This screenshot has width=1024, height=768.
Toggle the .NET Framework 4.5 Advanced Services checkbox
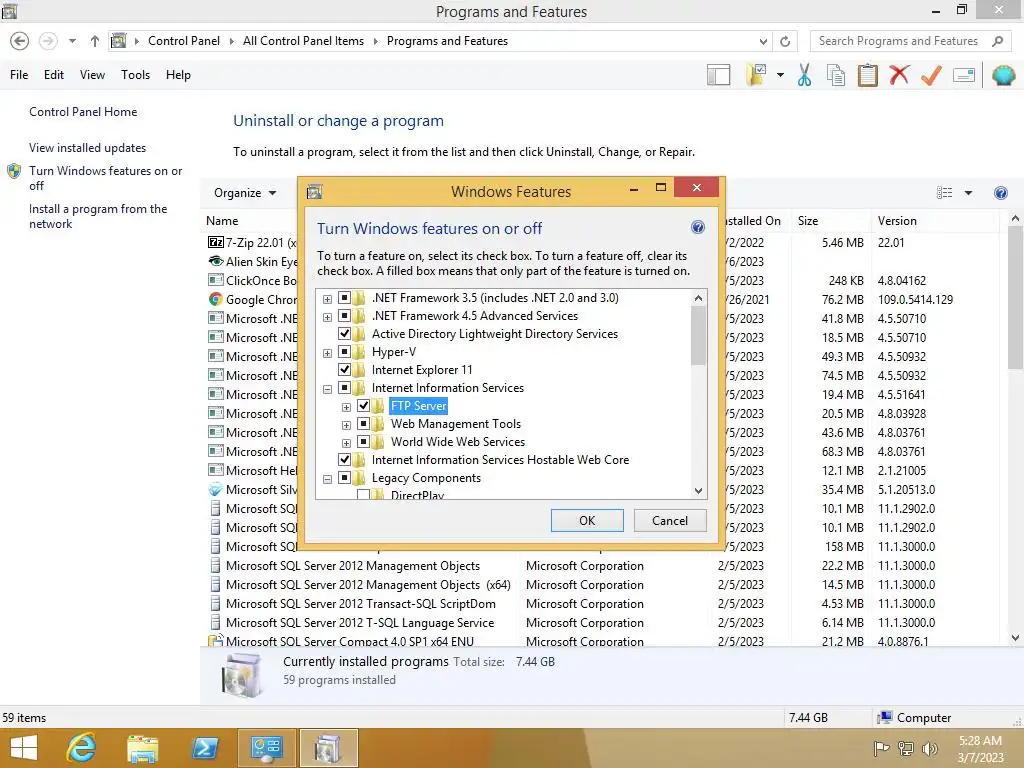344,316
